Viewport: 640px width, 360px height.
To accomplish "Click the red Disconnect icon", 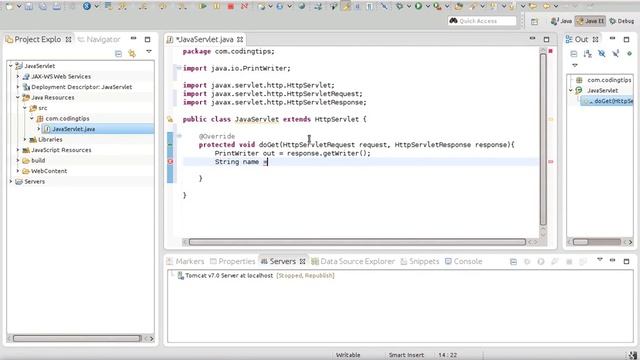I will 244,6.
